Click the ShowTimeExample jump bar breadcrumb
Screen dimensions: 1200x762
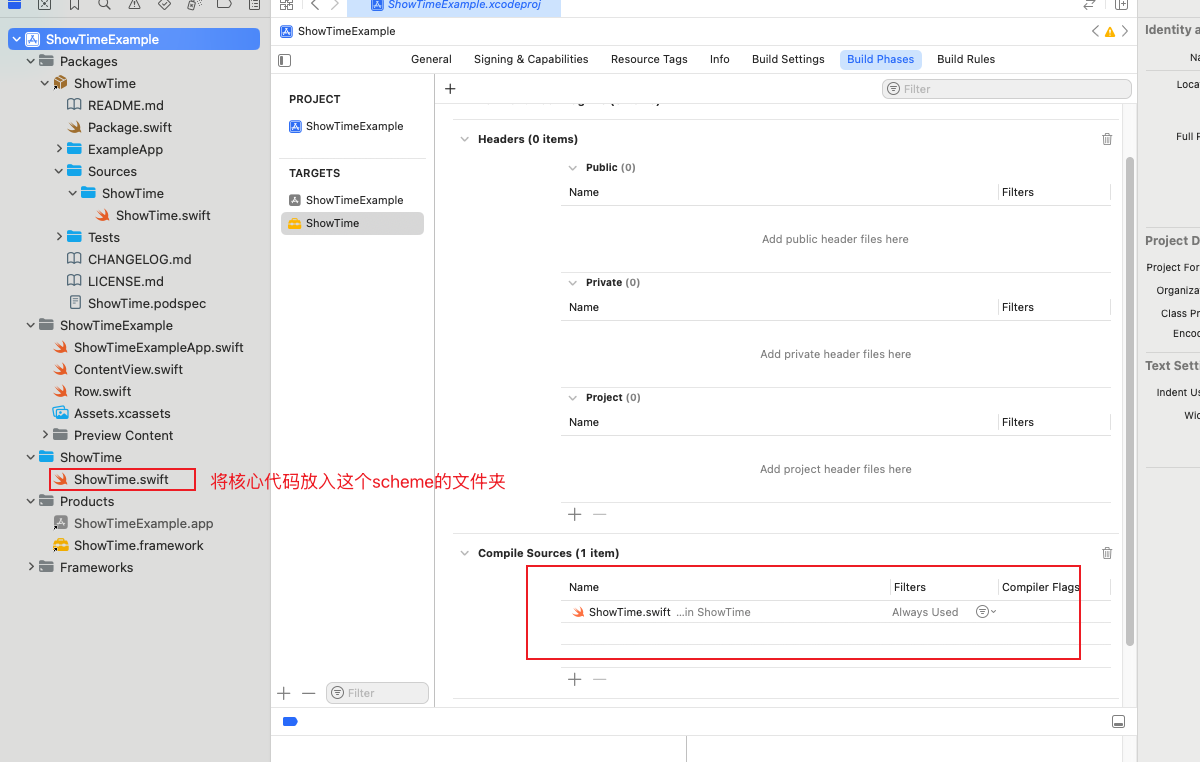point(338,32)
